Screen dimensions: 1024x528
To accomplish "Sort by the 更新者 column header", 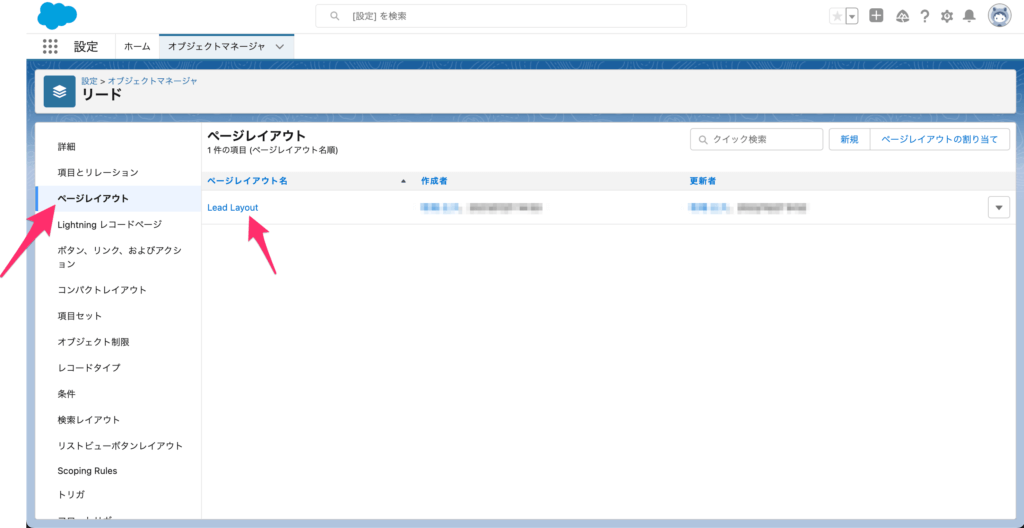I will point(703,180).
